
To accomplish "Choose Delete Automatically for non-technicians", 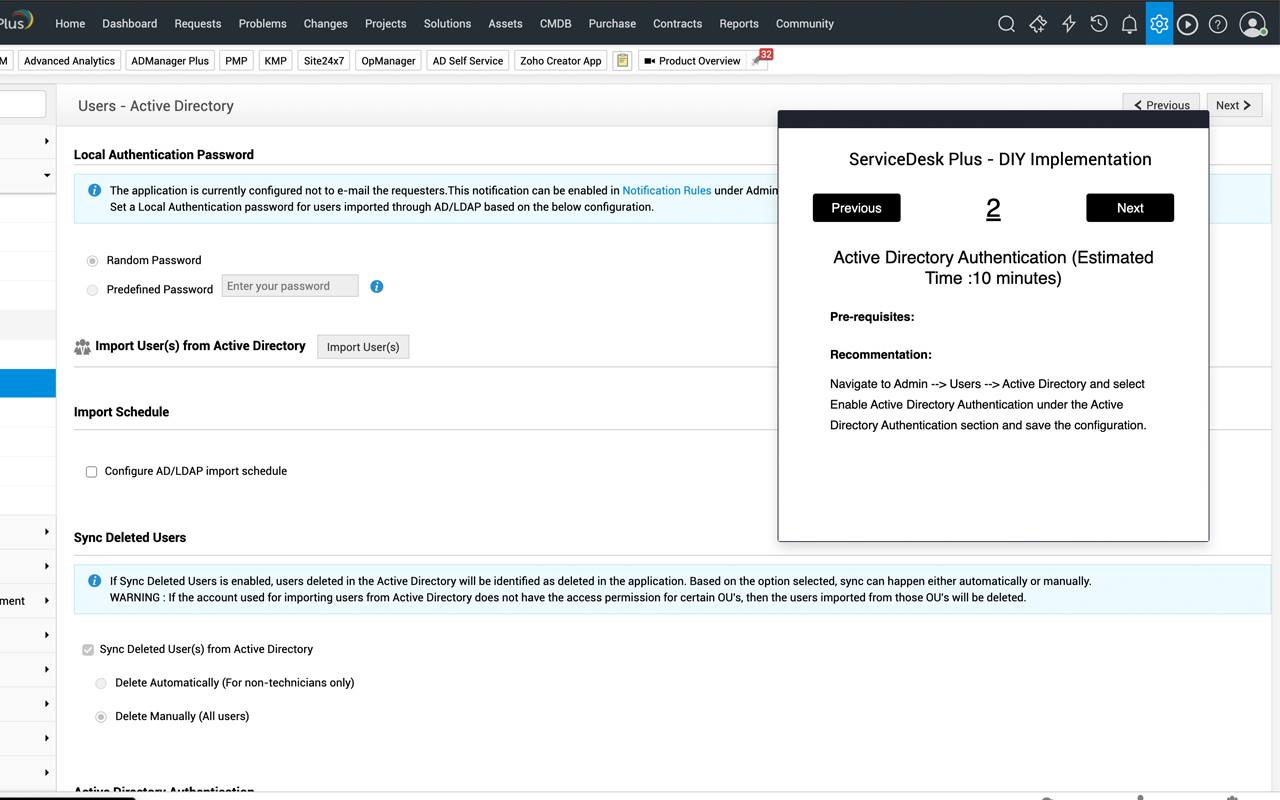I will (101, 684).
